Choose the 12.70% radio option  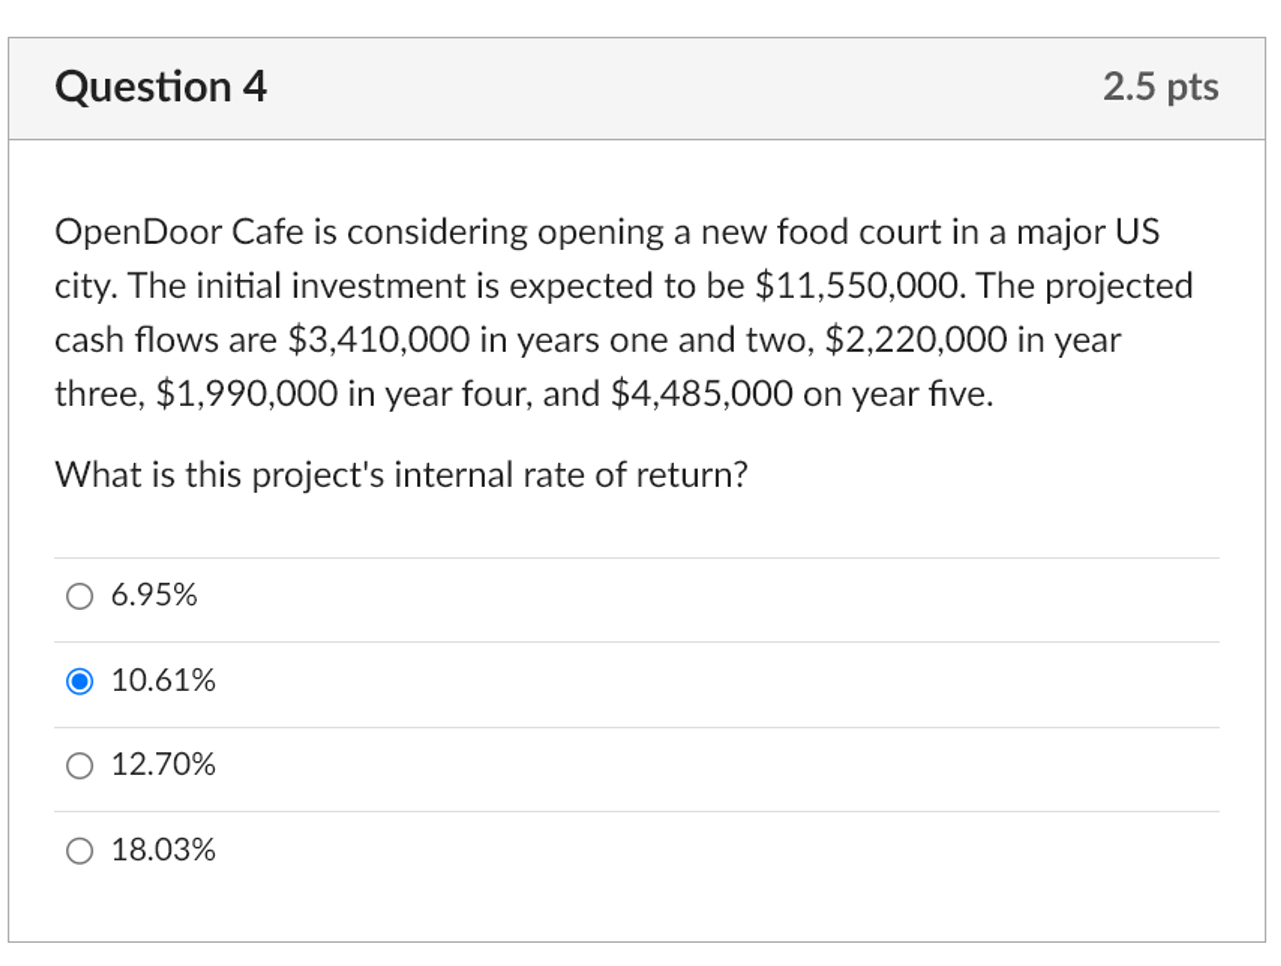coord(79,766)
